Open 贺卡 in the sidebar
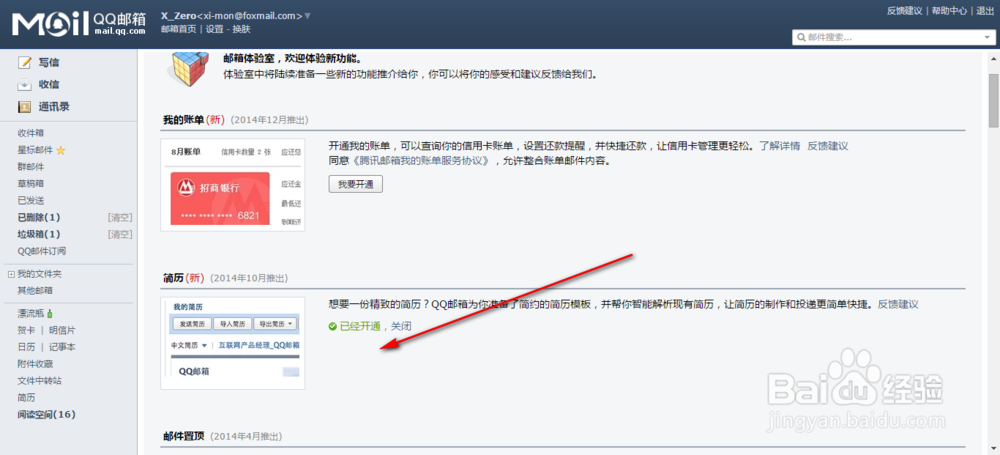 [x=26, y=331]
